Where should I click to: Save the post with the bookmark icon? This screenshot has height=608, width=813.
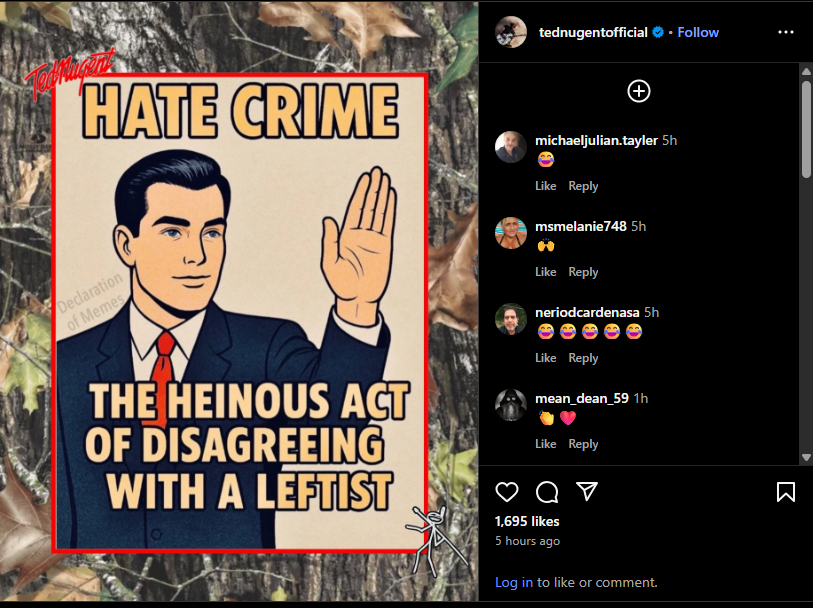point(786,491)
